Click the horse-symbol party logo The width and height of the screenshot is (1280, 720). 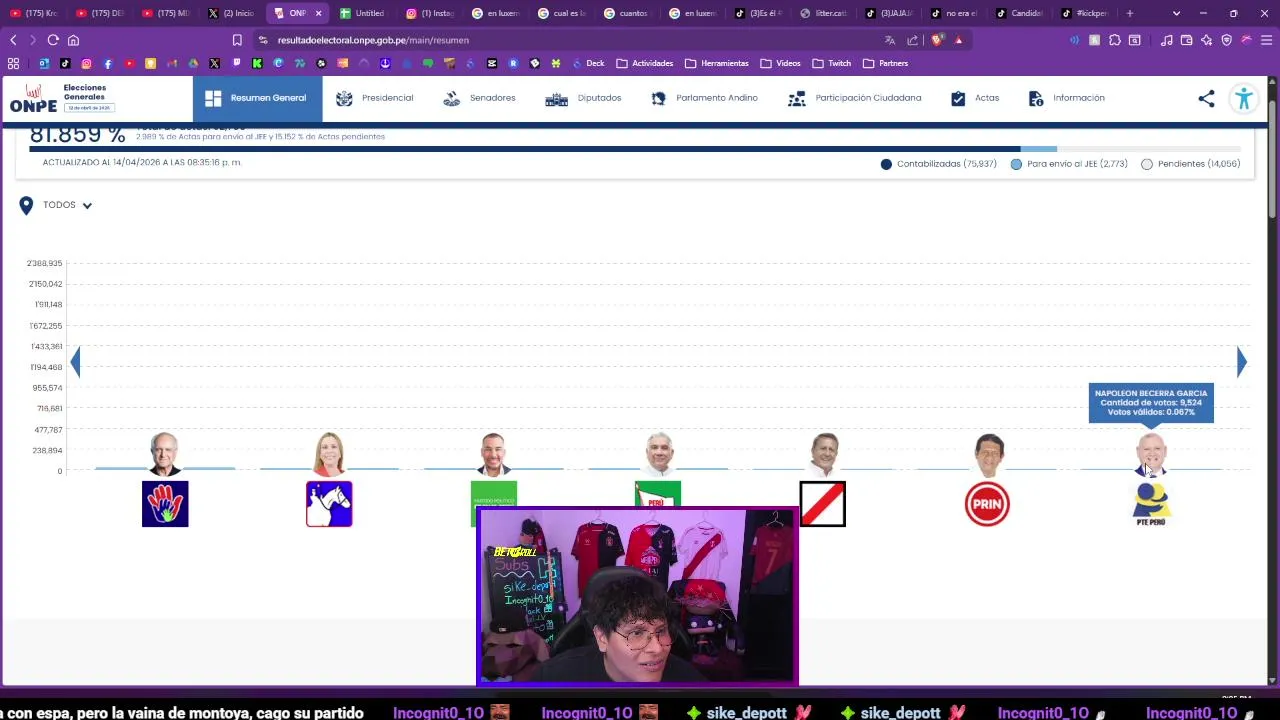[329, 504]
